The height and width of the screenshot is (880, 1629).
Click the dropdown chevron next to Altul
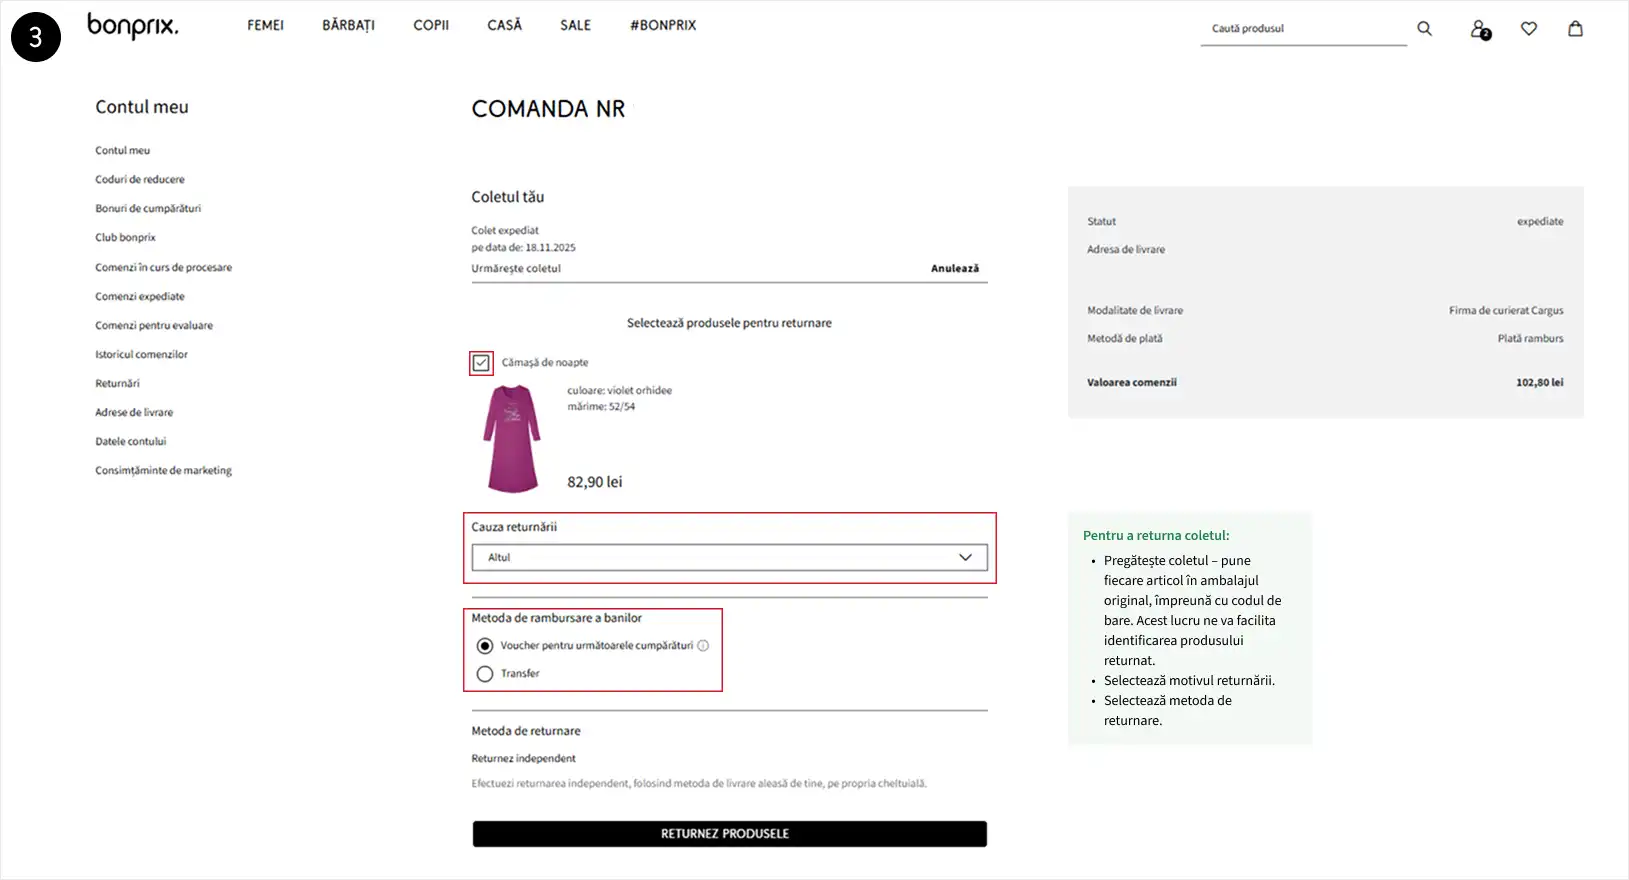tap(965, 558)
